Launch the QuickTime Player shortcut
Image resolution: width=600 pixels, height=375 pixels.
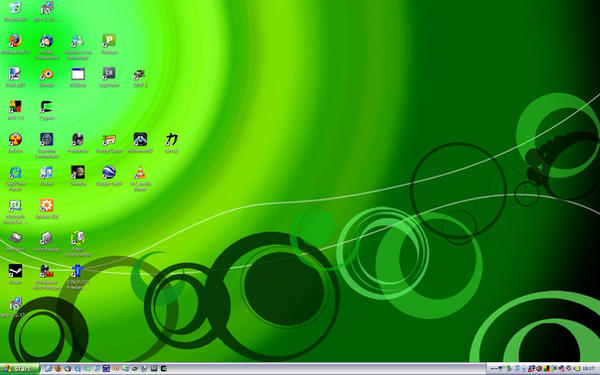15,173
